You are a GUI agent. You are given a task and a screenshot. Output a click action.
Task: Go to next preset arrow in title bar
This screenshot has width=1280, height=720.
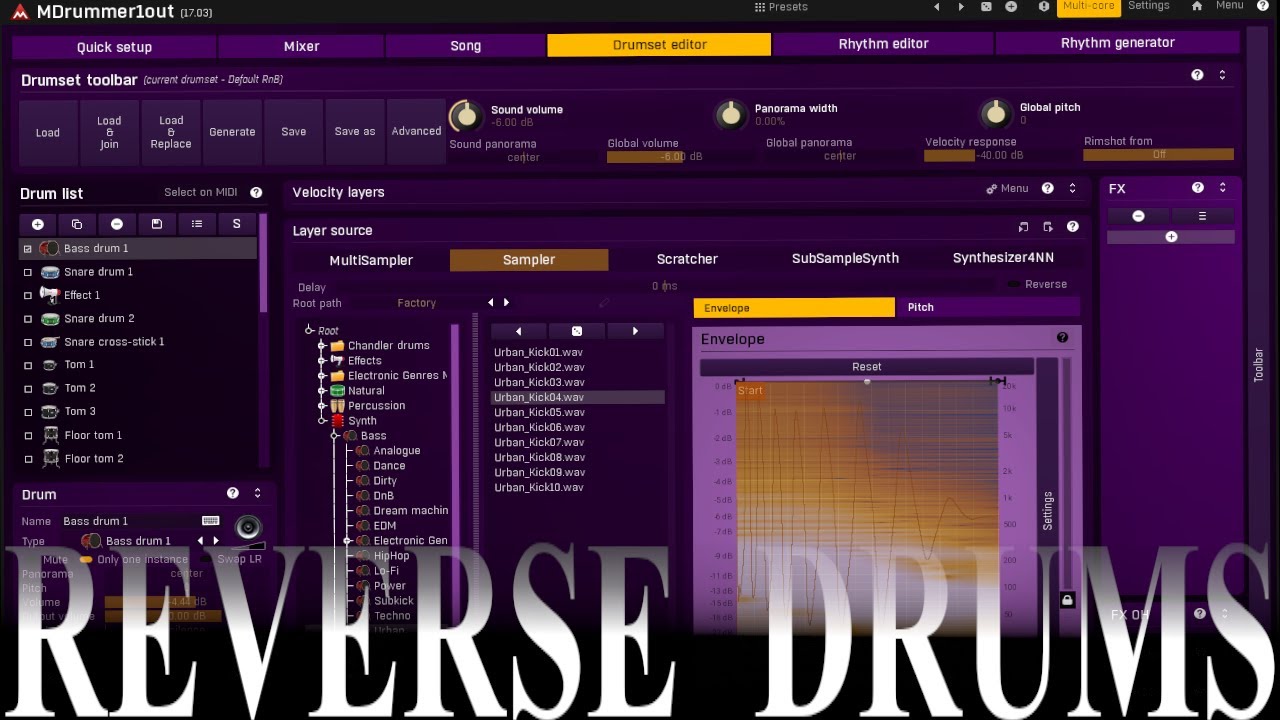[x=961, y=7]
